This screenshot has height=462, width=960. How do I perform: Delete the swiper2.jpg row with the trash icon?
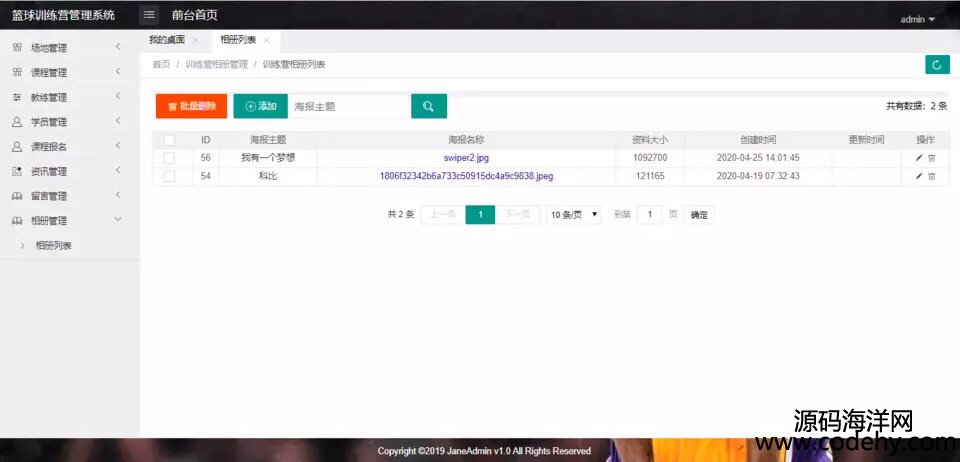[x=932, y=158]
